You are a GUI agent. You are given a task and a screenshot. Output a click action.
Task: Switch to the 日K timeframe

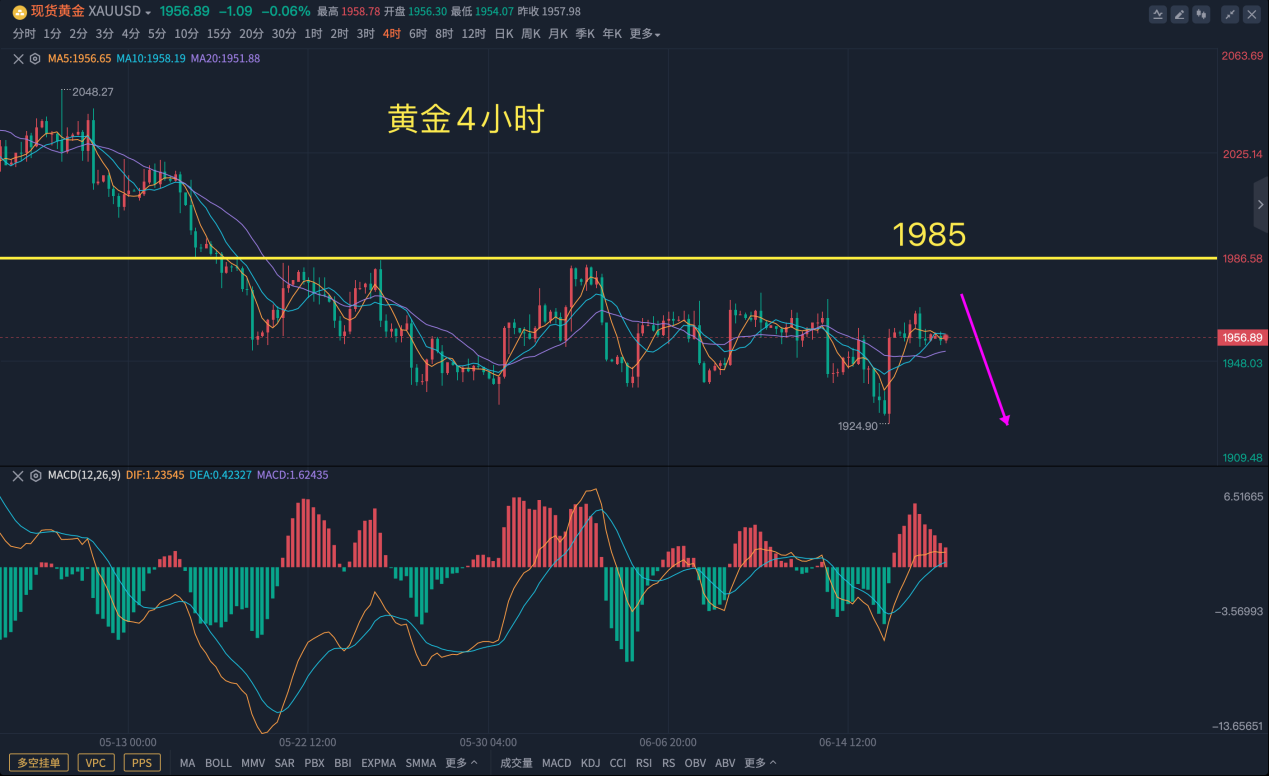504,34
